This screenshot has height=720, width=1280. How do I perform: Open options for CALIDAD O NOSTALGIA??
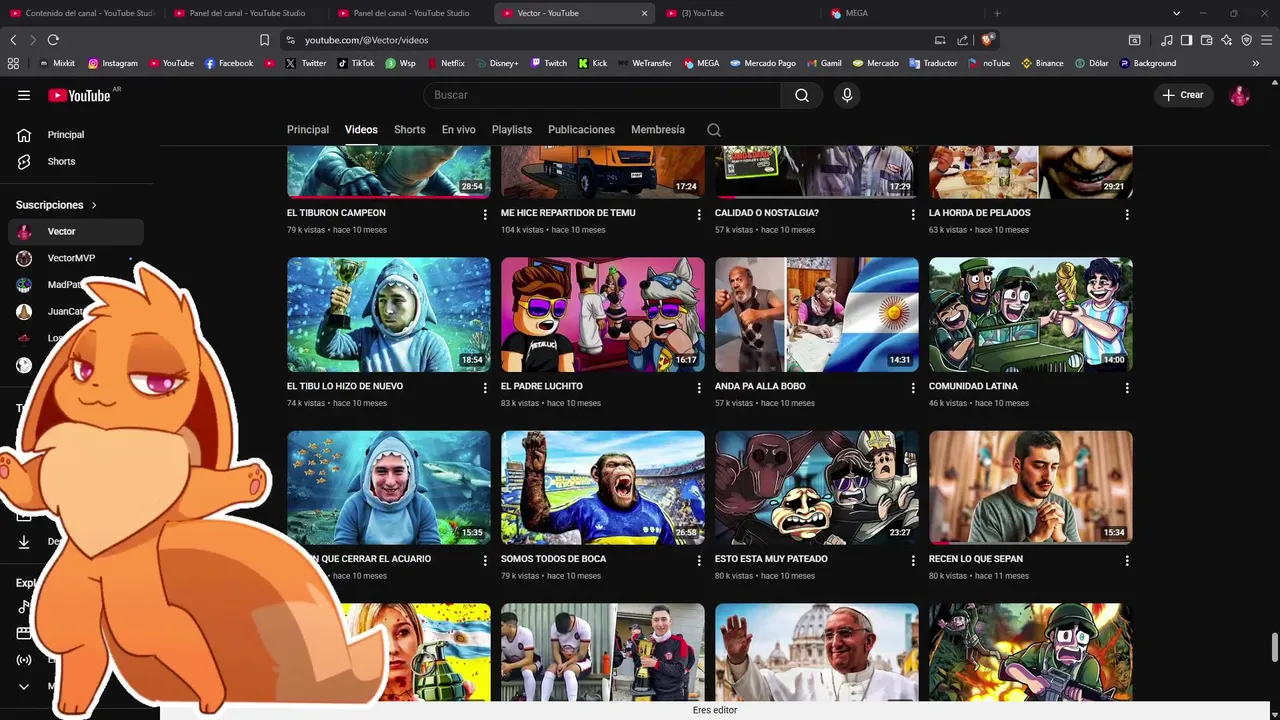pos(913,215)
